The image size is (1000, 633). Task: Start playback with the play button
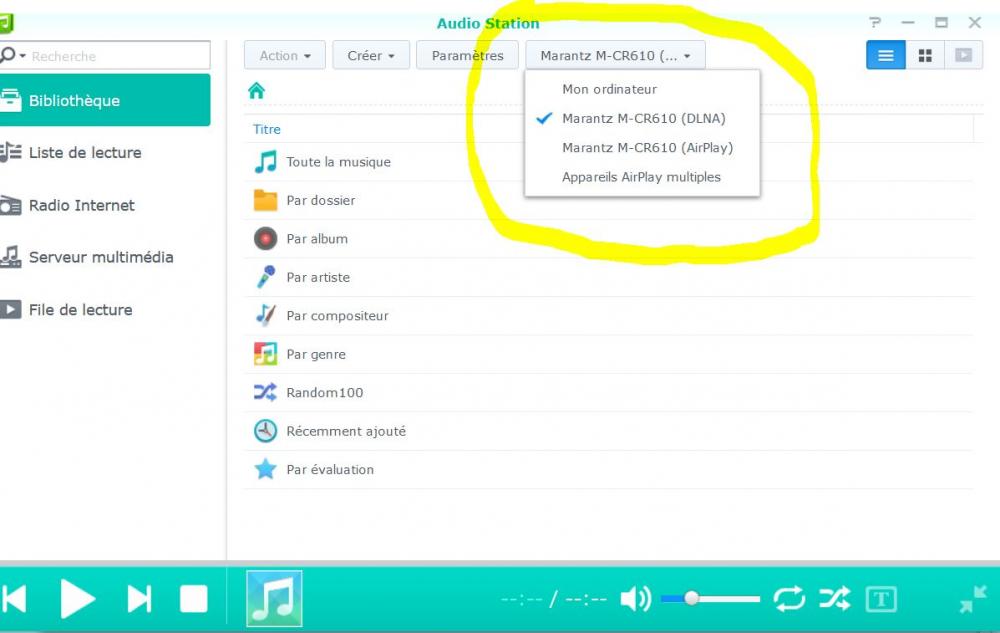[78, 599]
